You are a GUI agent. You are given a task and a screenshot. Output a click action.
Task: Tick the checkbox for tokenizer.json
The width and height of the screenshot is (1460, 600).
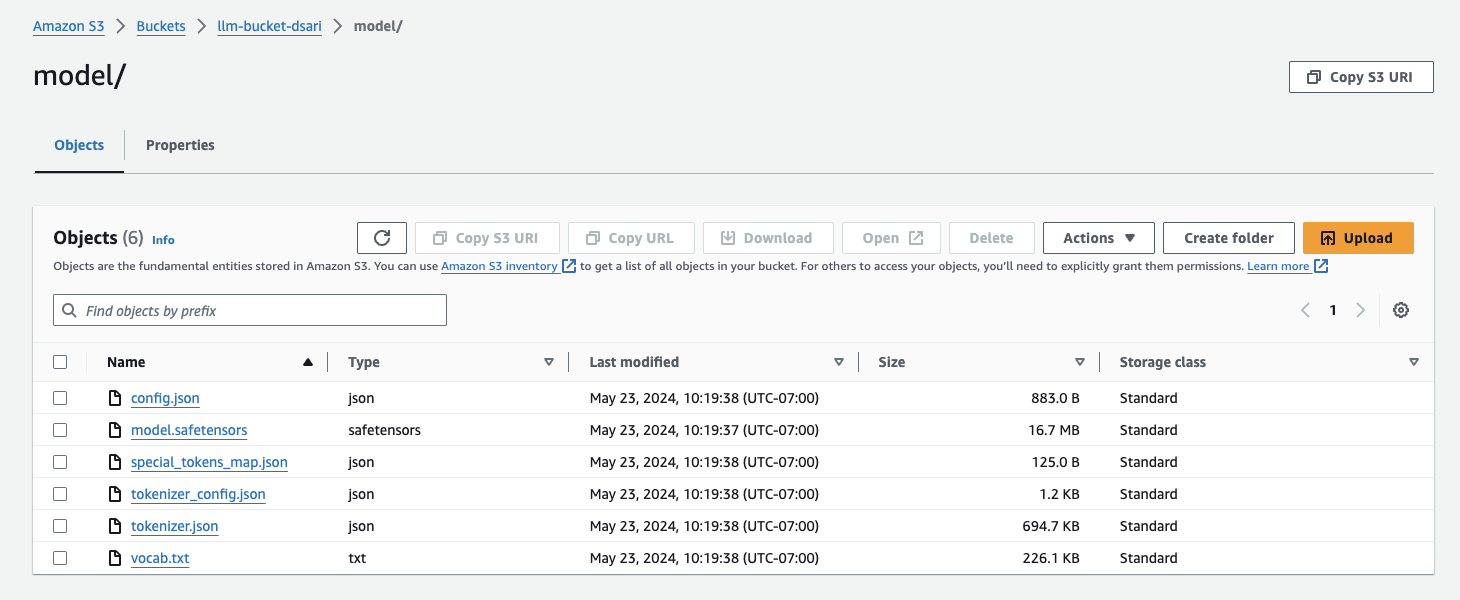click(60, 526)
